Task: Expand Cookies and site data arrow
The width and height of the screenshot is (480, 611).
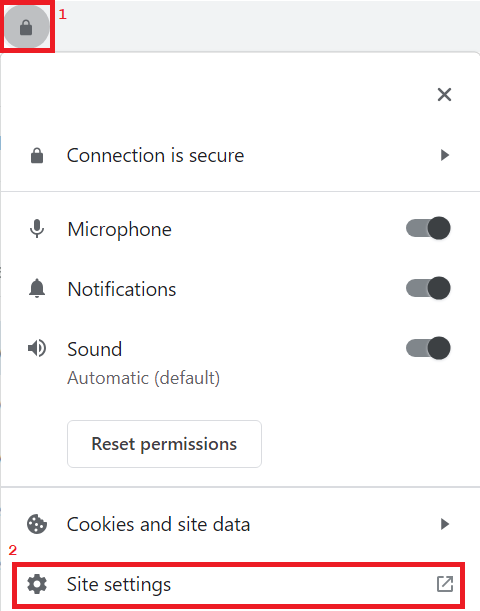Action: pos(445,524)
